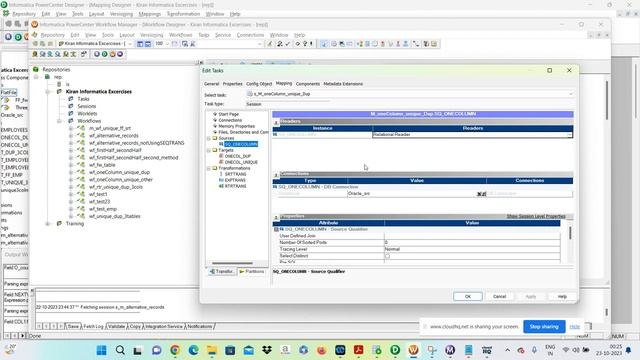Select EXPTRANS transformation

[x=235, y=180]
